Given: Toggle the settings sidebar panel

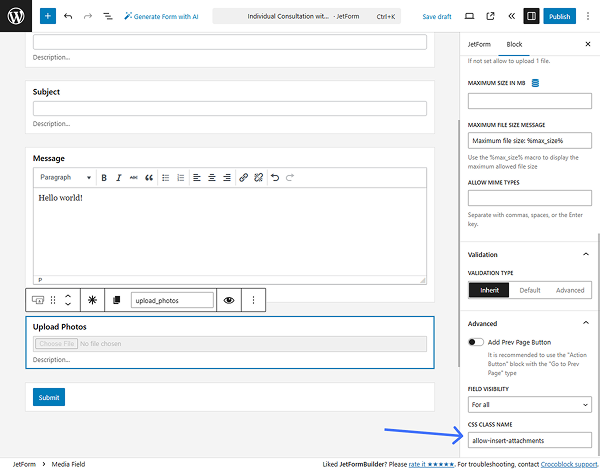Looking at the screenshot, I should click(531, 16).
